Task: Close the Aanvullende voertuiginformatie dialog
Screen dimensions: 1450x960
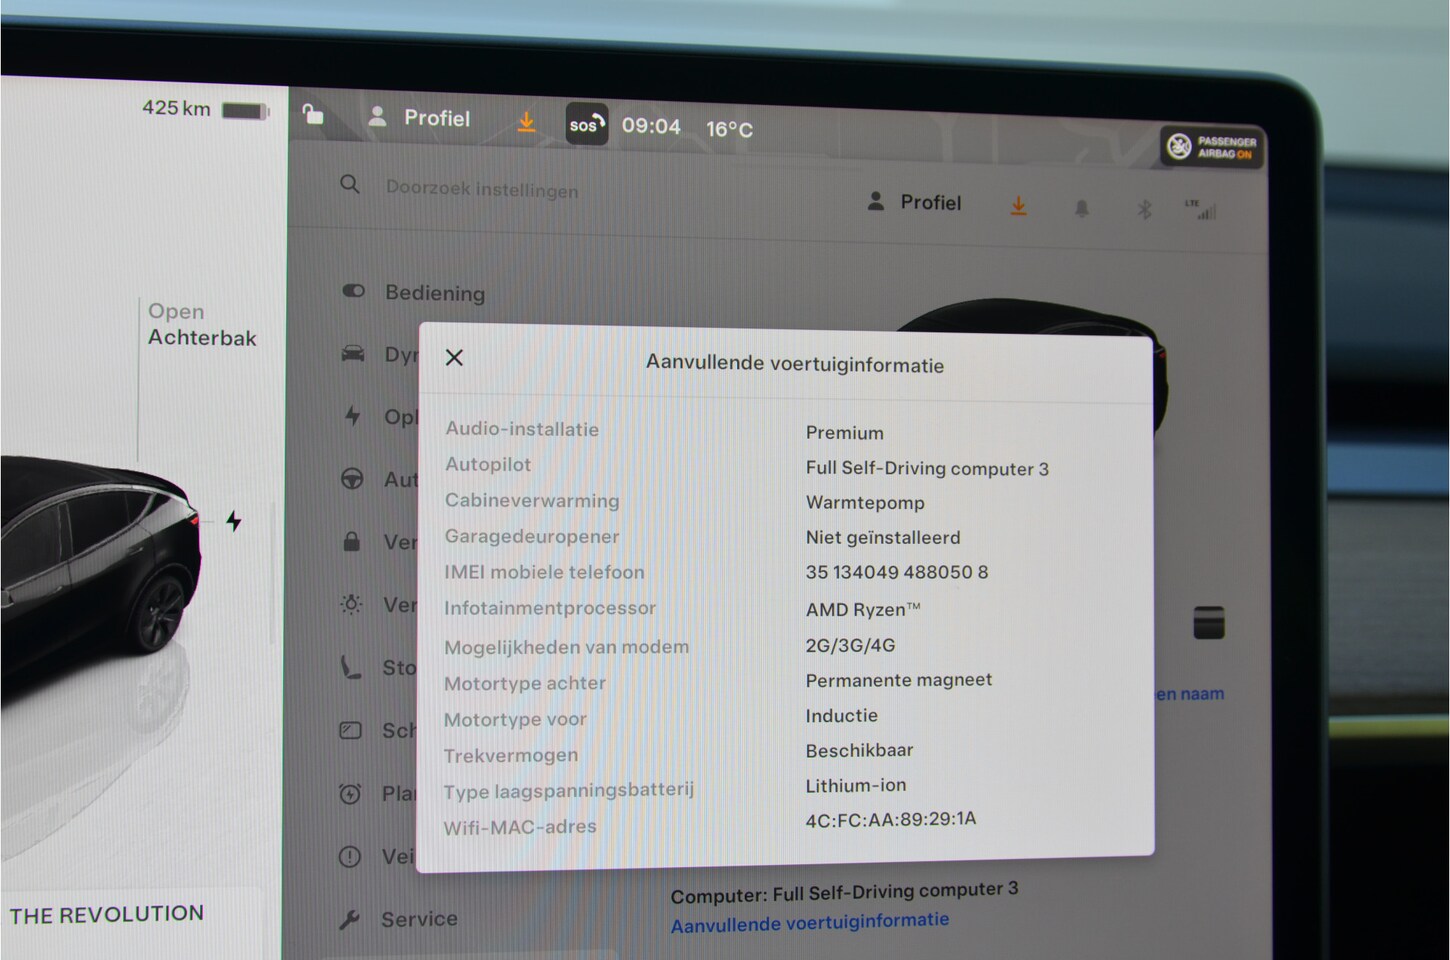Action: (x=454, y=357)
